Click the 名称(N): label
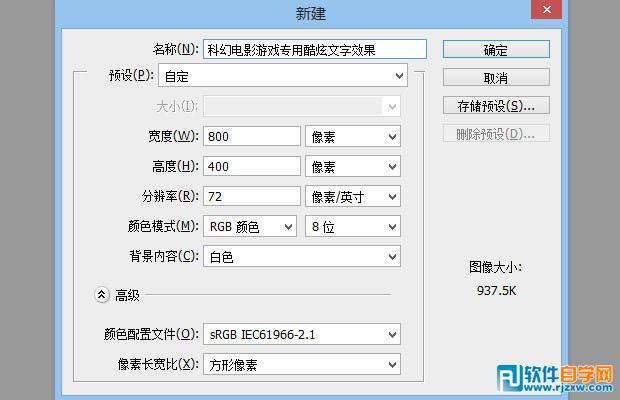Screen dimensions: 620x400 click(176, 49)
